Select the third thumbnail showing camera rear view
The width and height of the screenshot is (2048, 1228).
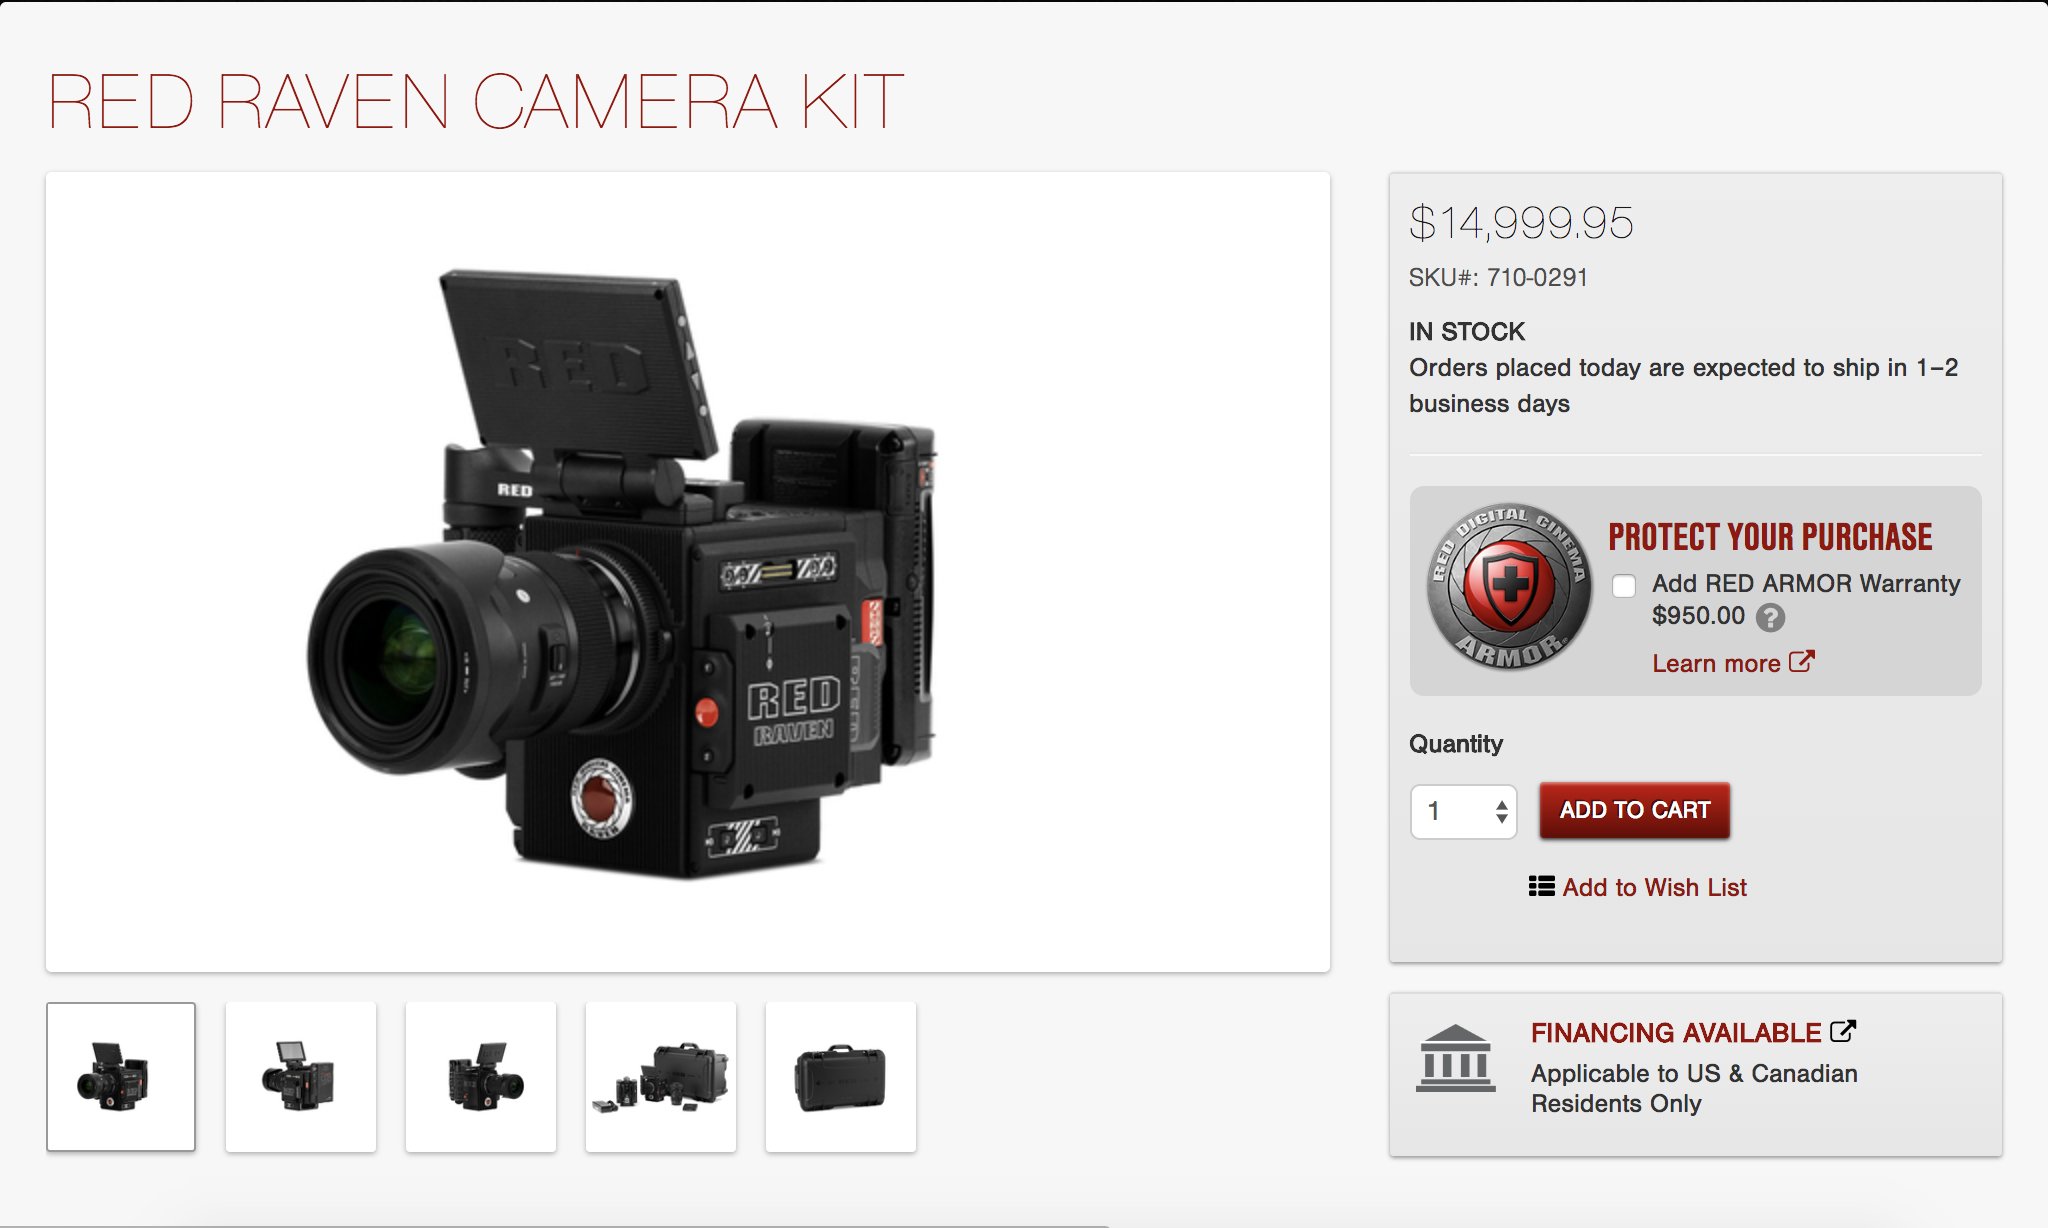481,1077
